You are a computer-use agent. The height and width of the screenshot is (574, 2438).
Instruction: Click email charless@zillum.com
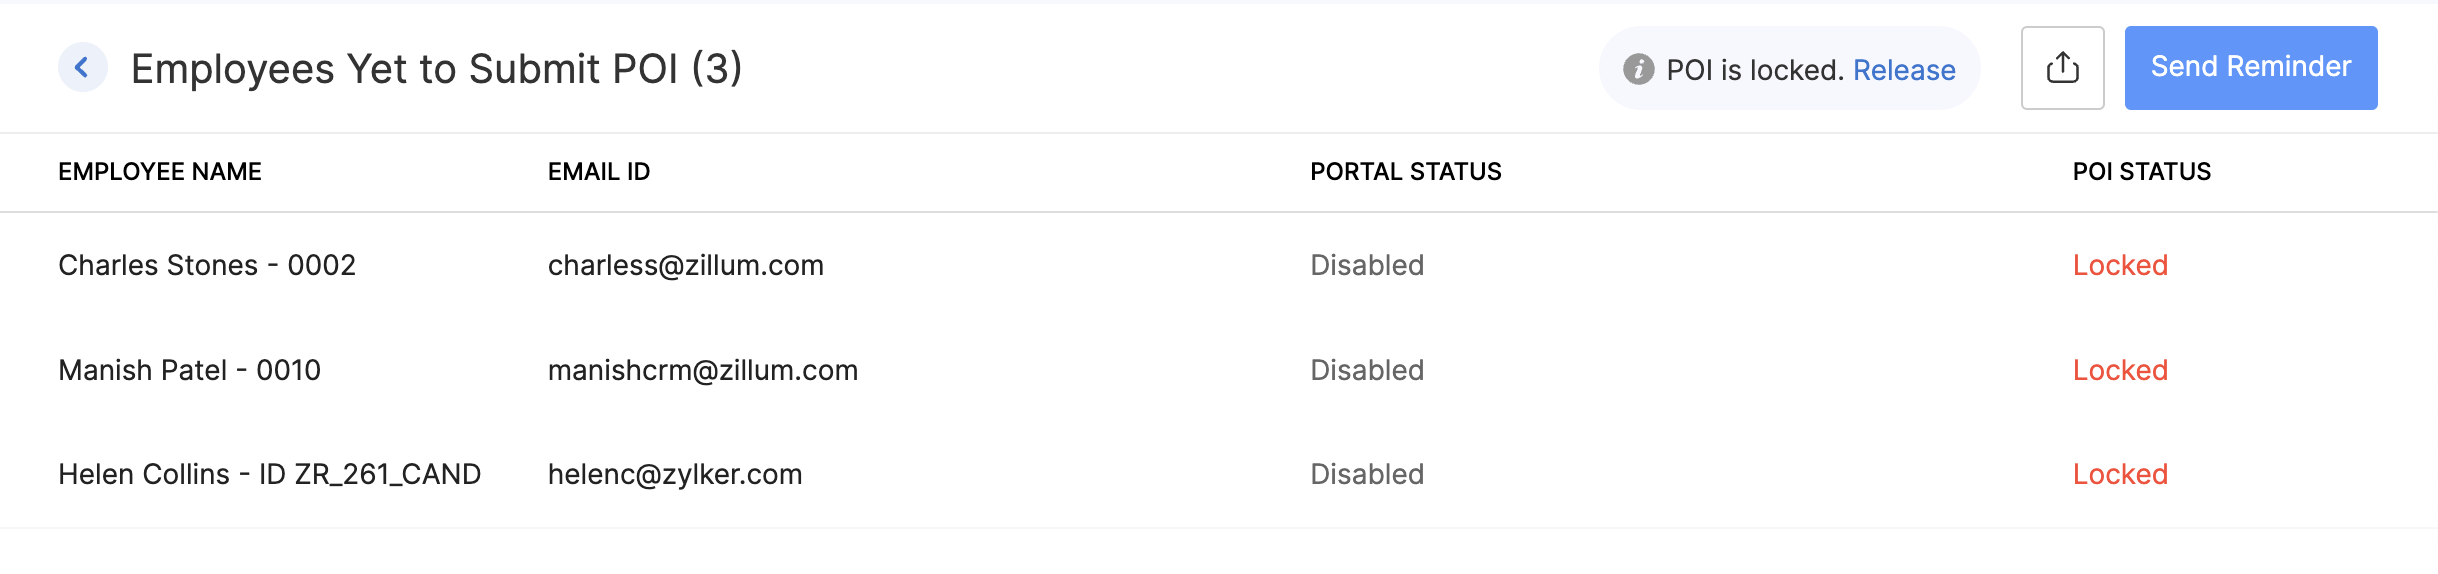[x=685, y=265]
